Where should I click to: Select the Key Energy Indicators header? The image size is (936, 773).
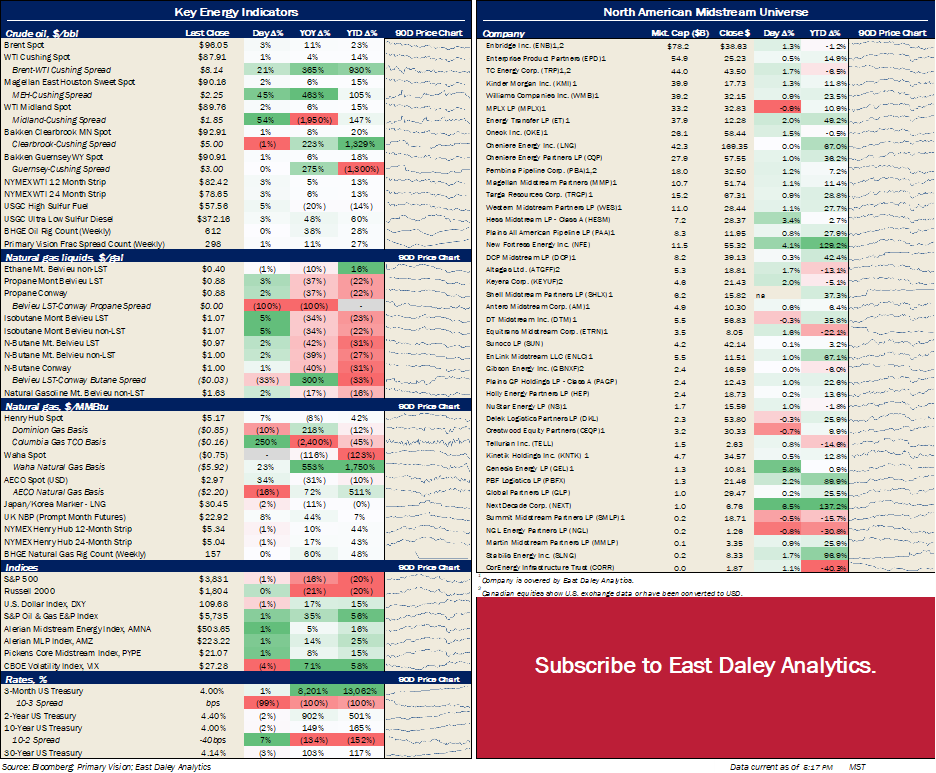pyautogui.click(x=236, y=12)
